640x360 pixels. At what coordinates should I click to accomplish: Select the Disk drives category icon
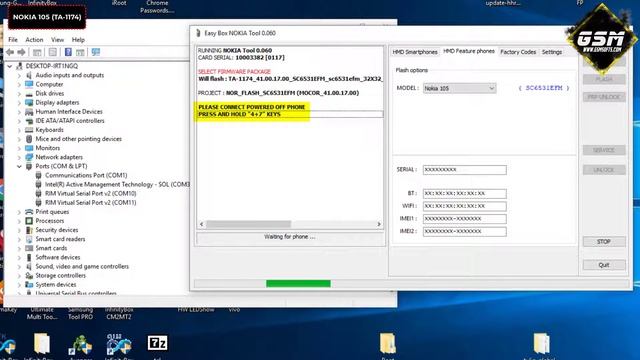point(29,93)
